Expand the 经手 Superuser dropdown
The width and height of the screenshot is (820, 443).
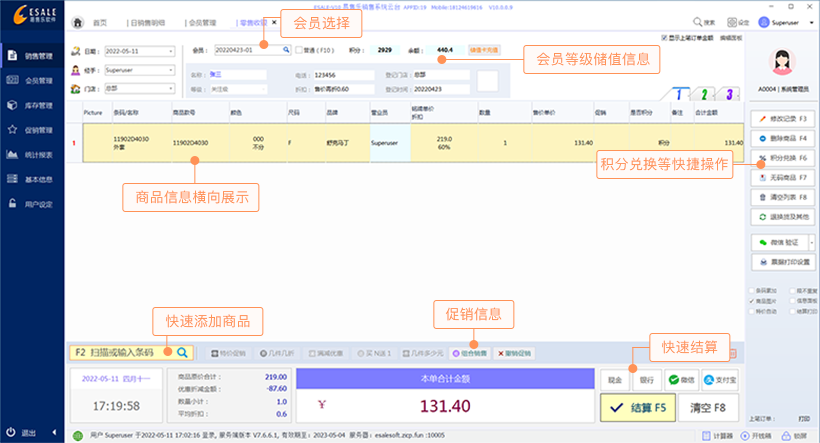click(x=171, y=70)
